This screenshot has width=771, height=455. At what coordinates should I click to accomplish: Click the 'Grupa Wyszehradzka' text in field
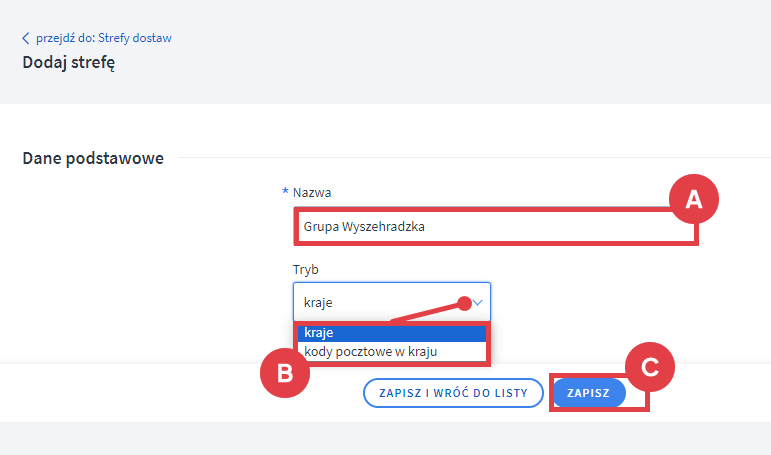tap(364, 227)
